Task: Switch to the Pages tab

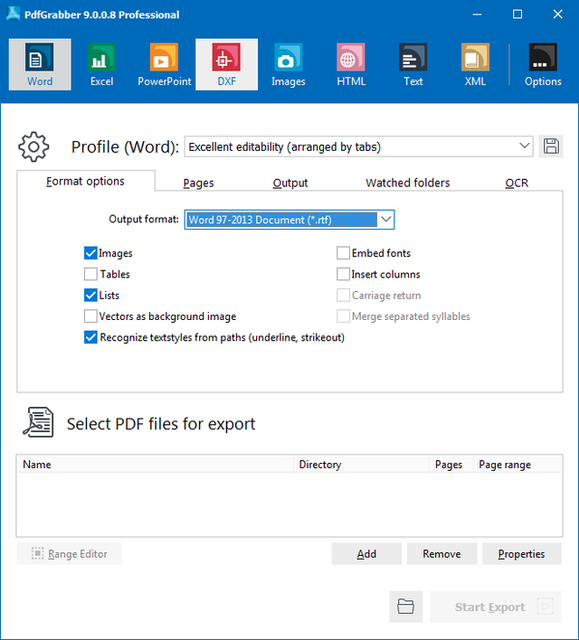Action: coord(198,183)
